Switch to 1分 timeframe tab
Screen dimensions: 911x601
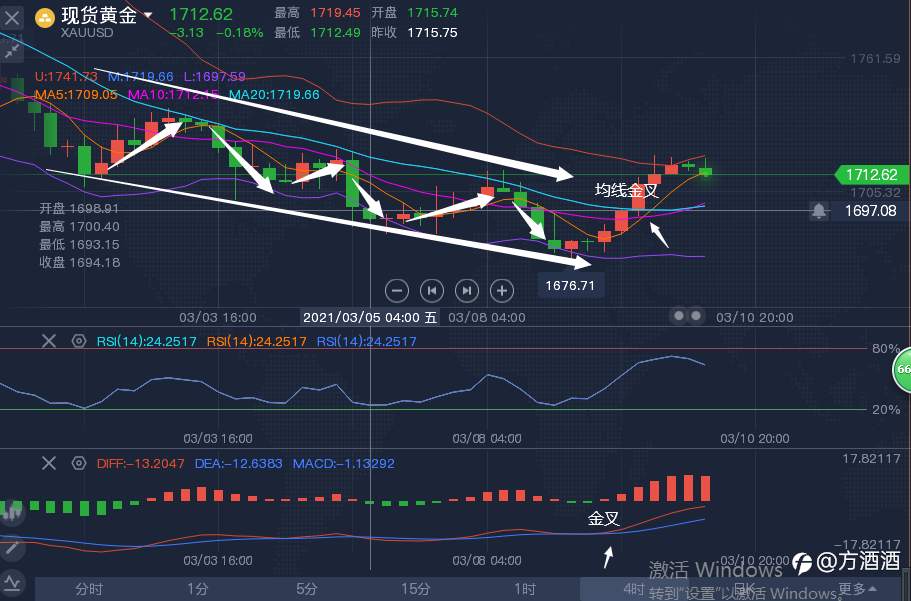(198, 589)
